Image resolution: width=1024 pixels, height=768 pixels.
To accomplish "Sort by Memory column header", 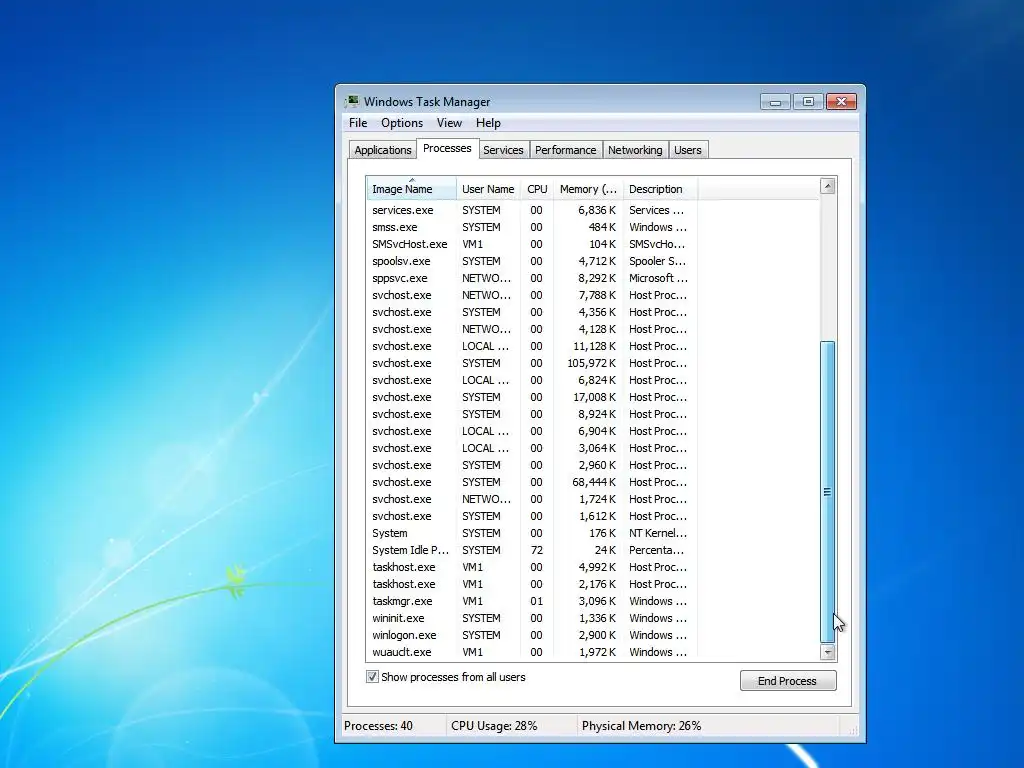I will pyautogui.click(x=588, y=189).
